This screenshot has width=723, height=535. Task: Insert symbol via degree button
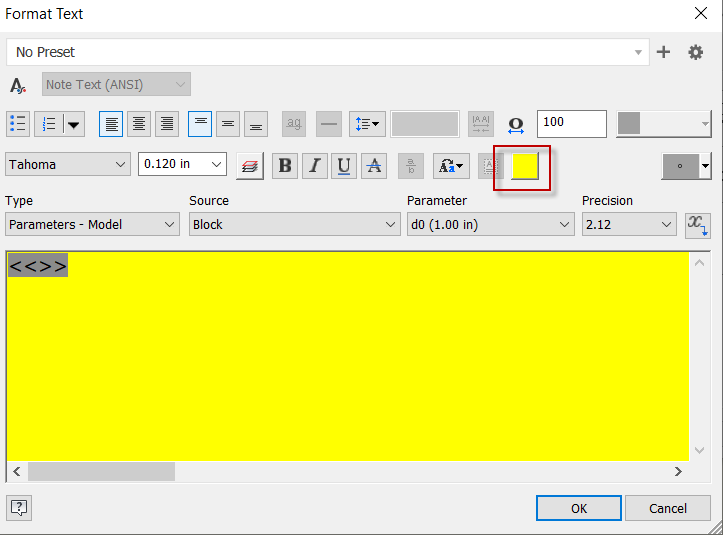coord(680,166)
